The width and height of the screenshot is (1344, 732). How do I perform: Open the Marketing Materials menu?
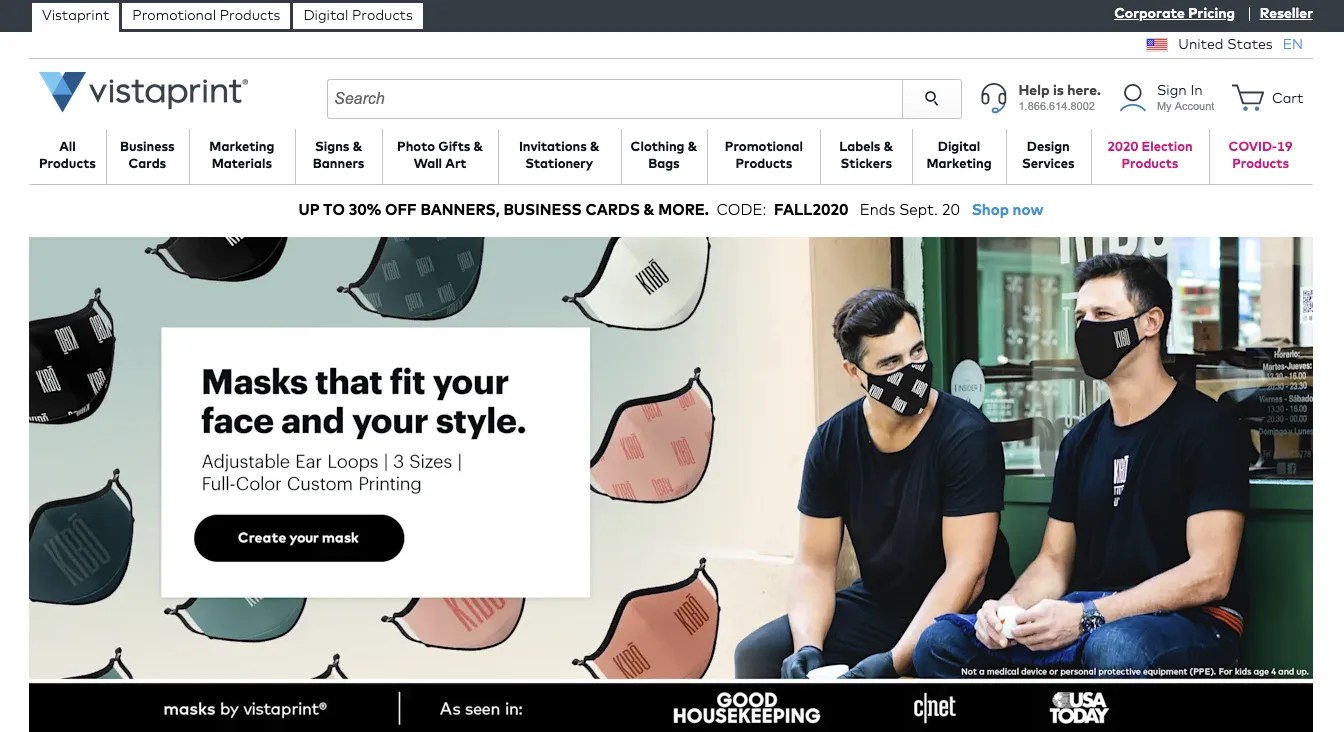tap(242, 155)
